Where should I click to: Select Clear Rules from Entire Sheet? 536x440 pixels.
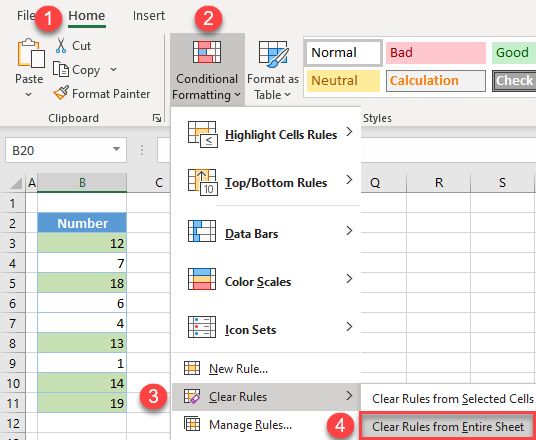point(448,427)
